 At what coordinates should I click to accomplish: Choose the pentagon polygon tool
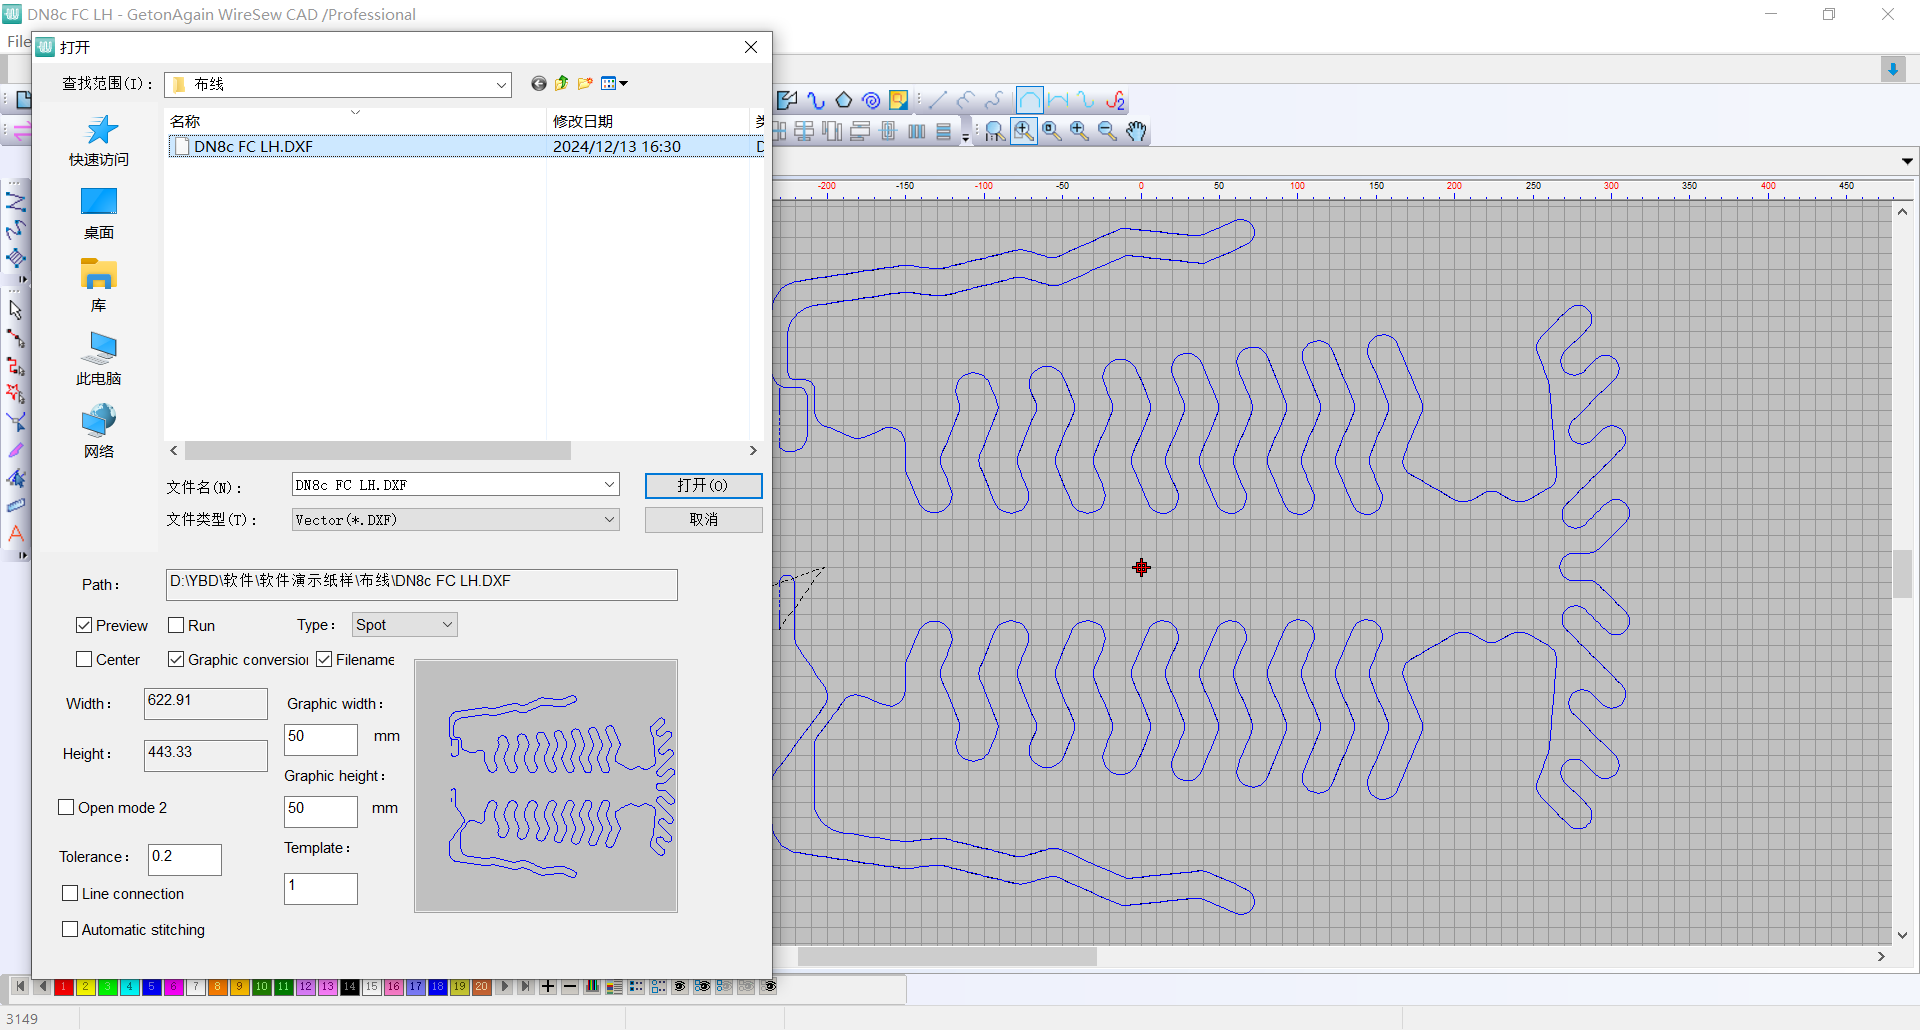click(844, 100)
